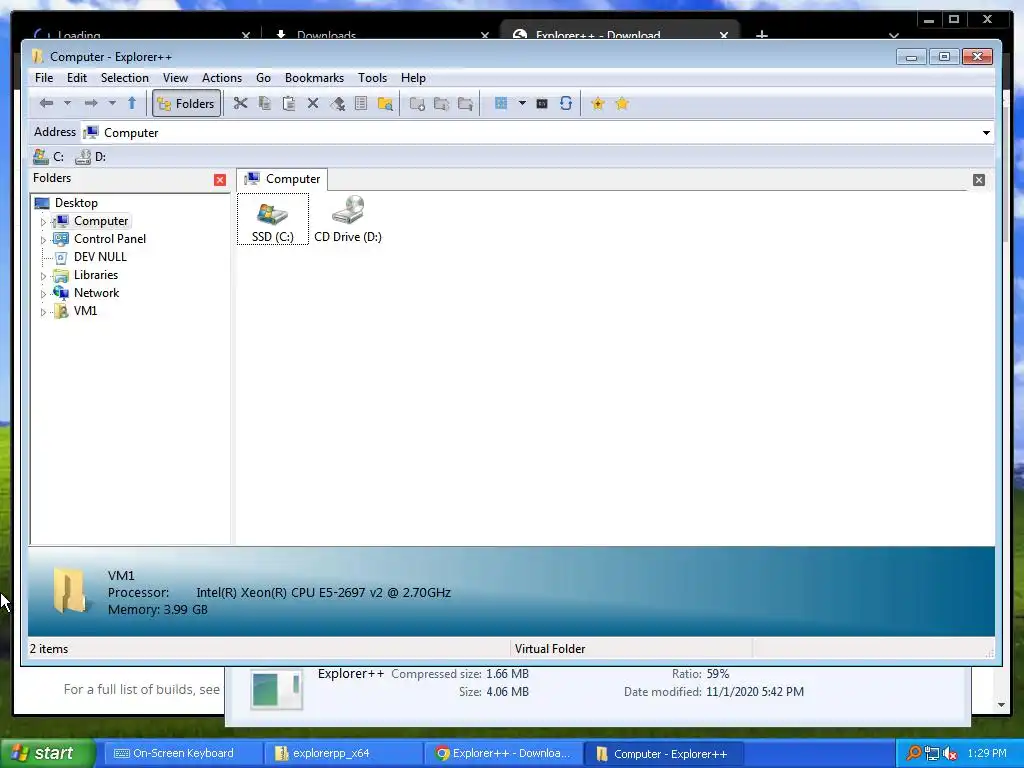The width and height of the screenshot is (1024, 768).
Task: Click the Views toolbar icon
Action: pyautogui.click(x=501, y=103)
